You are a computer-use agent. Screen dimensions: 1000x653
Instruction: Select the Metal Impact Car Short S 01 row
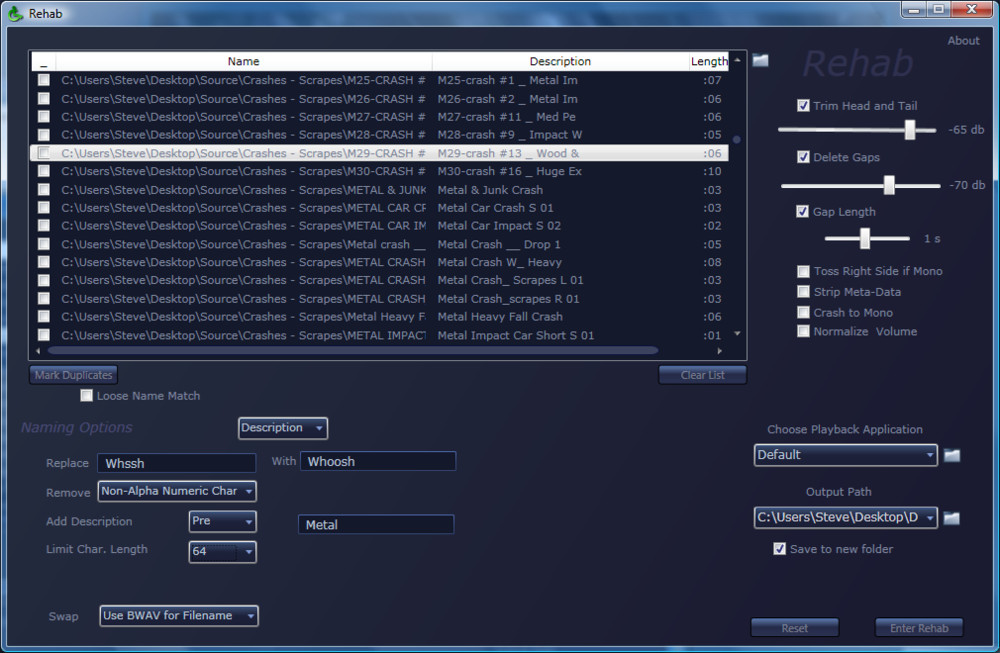point(379,335)
